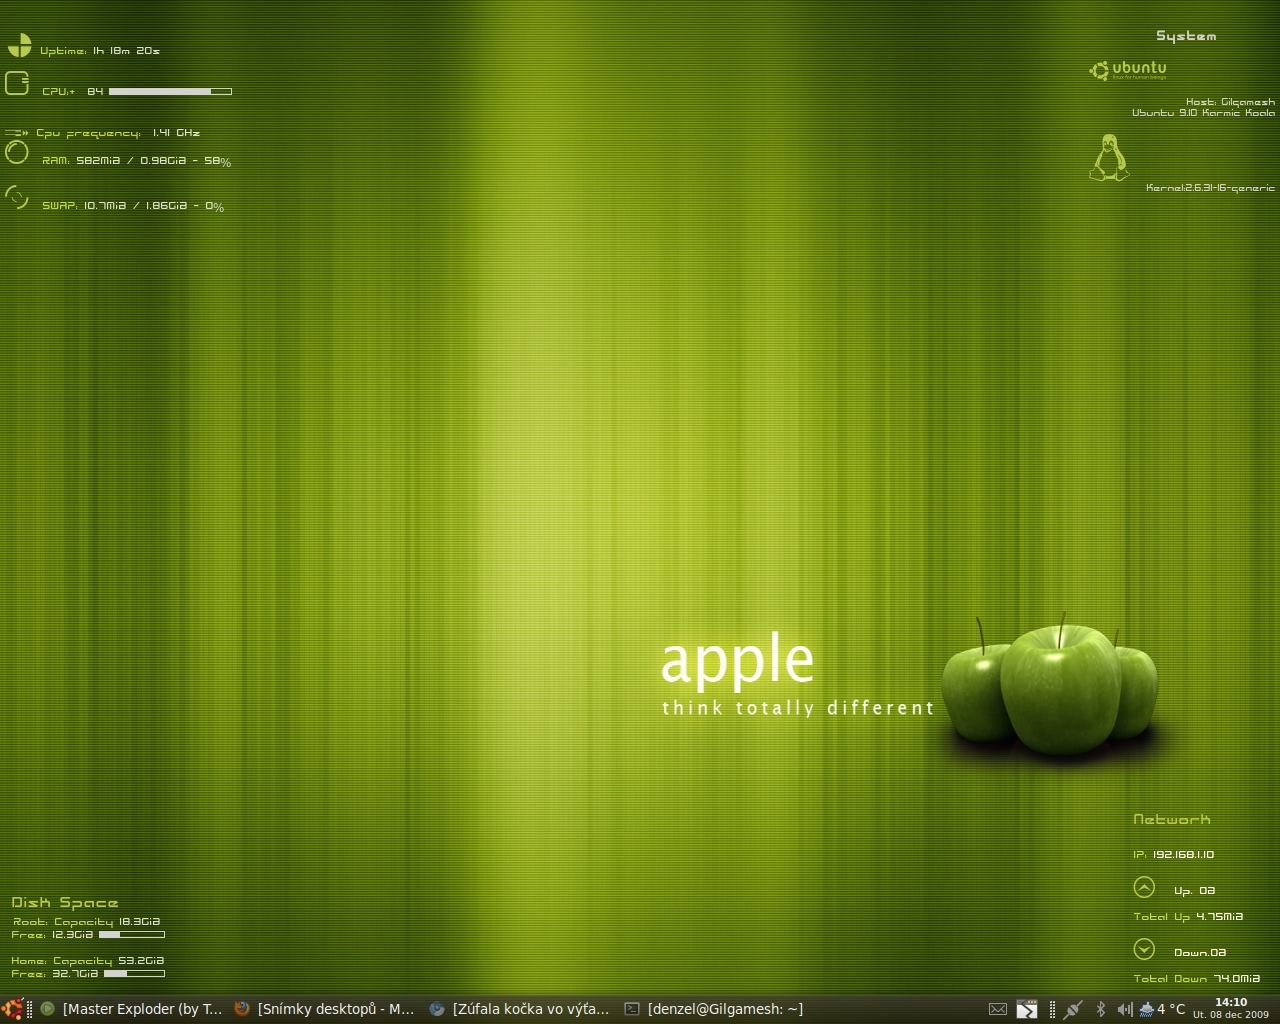1280x1024 pixels.
Task: Click the date Ut. 08 dec 2009
Action: pos(1230,1015)
